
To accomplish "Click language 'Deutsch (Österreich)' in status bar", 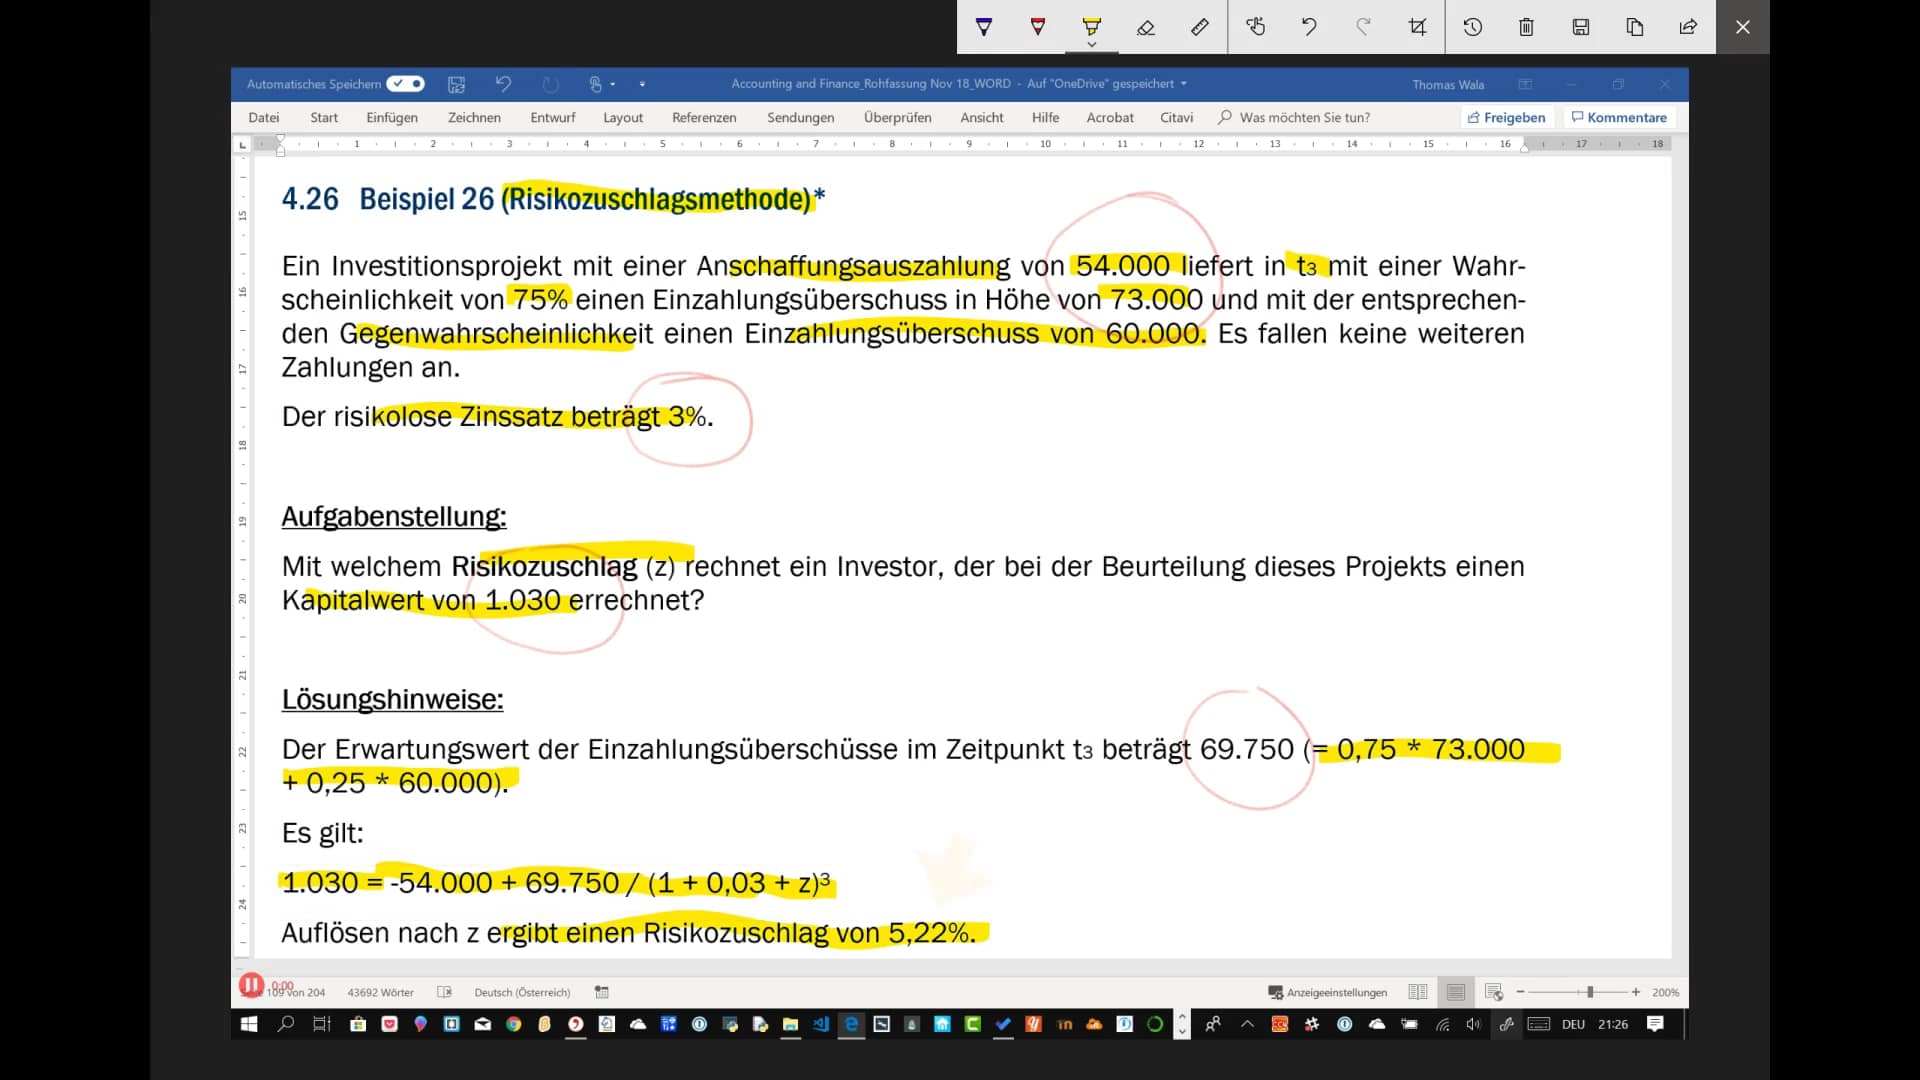I will pos(522,992).
